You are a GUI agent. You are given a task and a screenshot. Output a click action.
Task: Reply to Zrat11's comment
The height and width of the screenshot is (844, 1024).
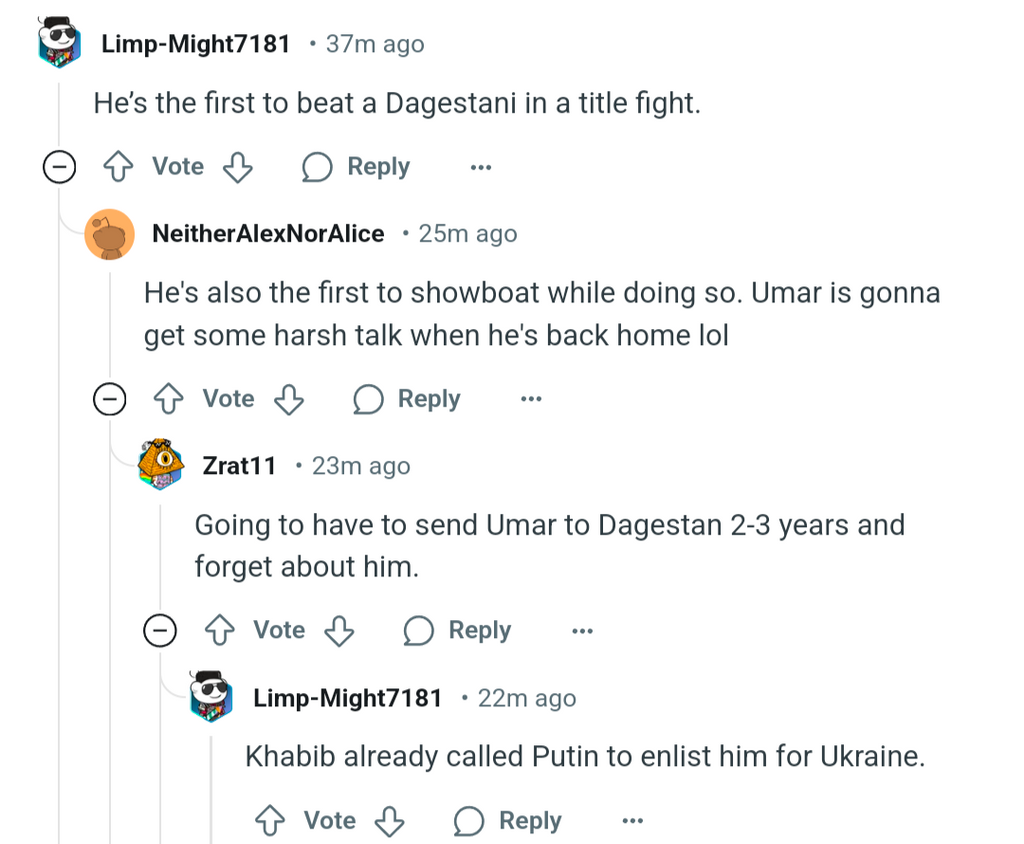pyautogui.click(x=459, y=630)
